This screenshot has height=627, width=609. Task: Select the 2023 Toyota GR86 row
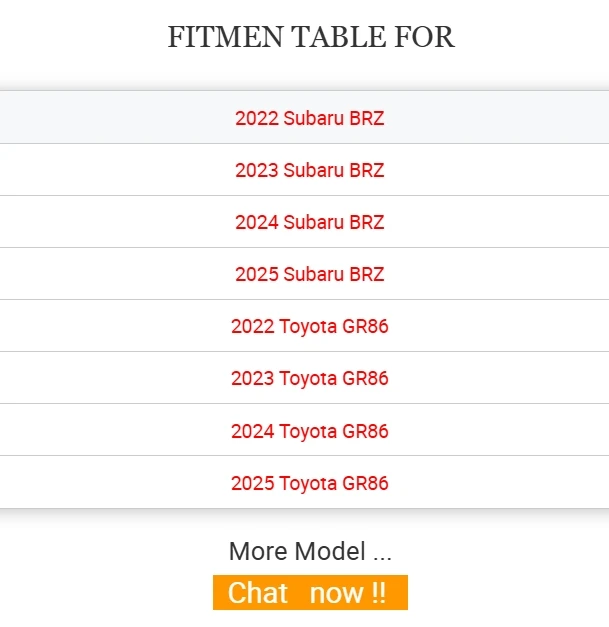(x=304, y=378)
